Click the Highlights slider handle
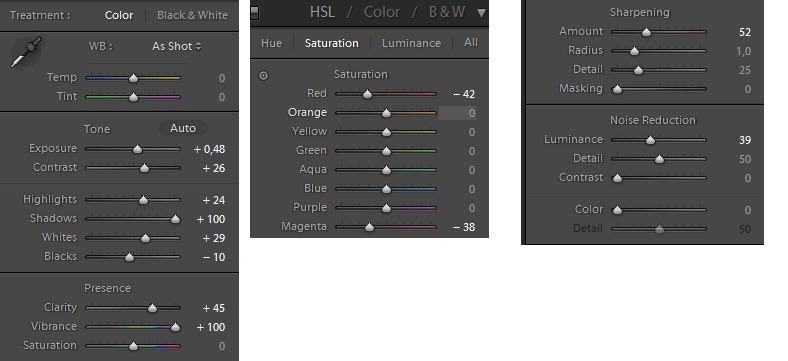The image size is (788, 361). coord(143,200)
